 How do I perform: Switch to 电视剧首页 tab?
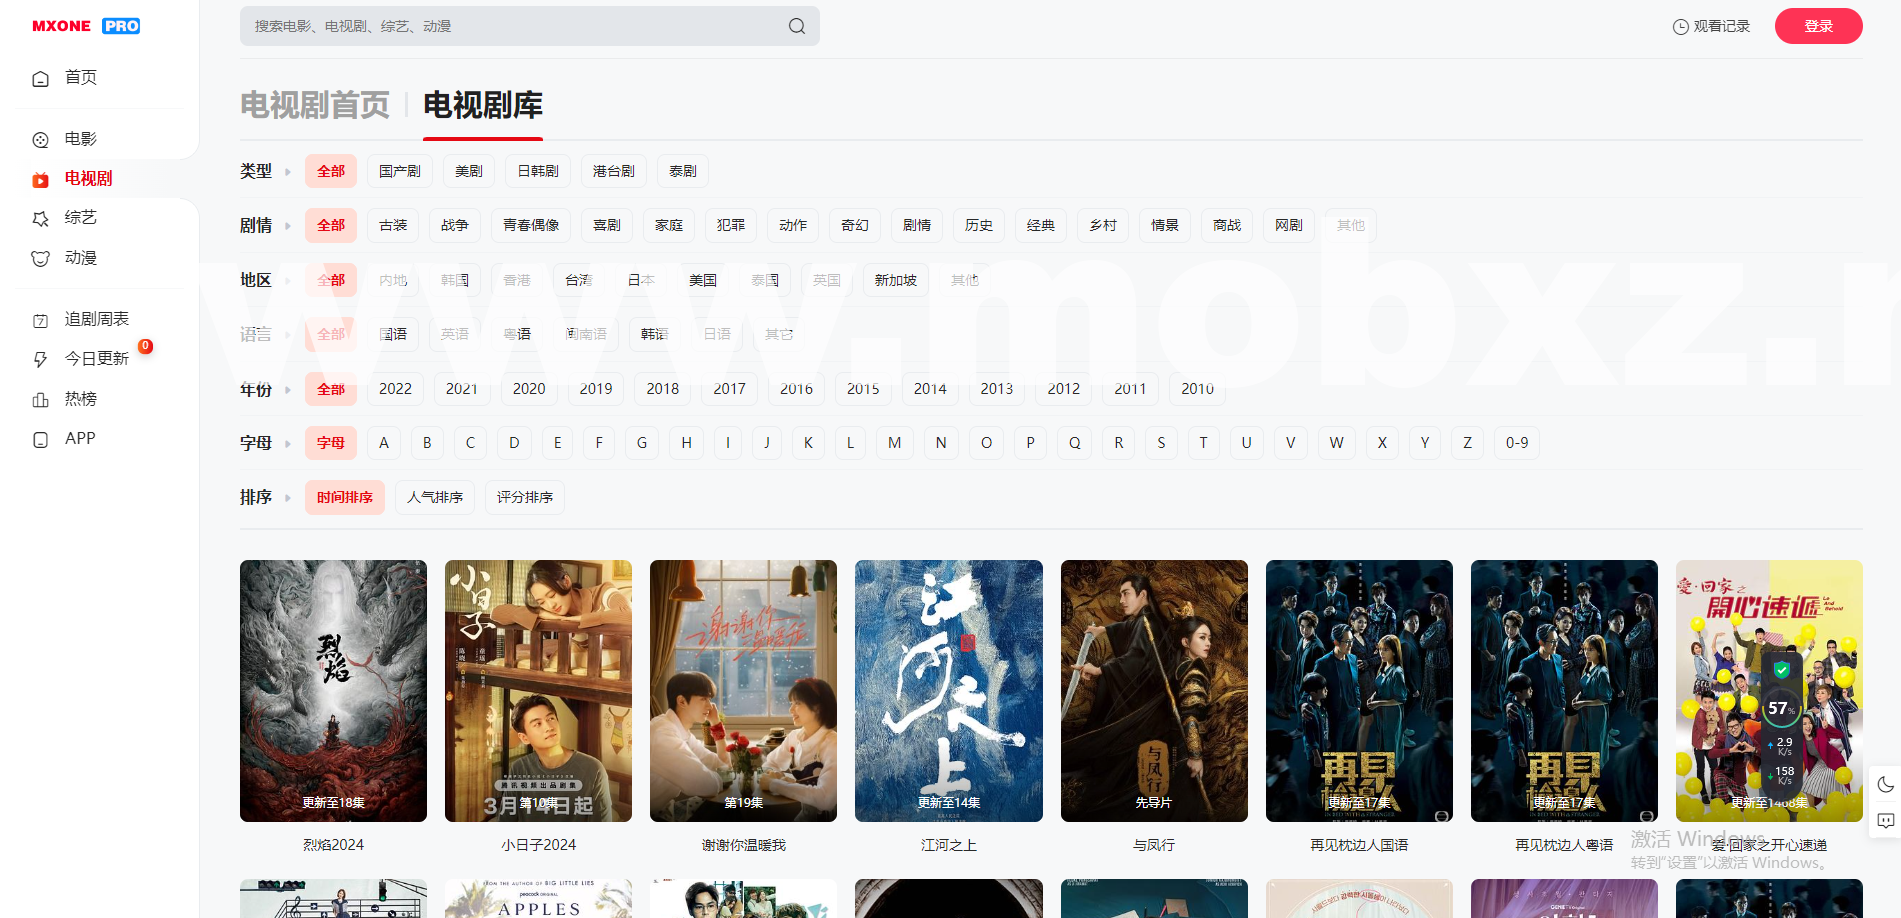coord(315,105)
